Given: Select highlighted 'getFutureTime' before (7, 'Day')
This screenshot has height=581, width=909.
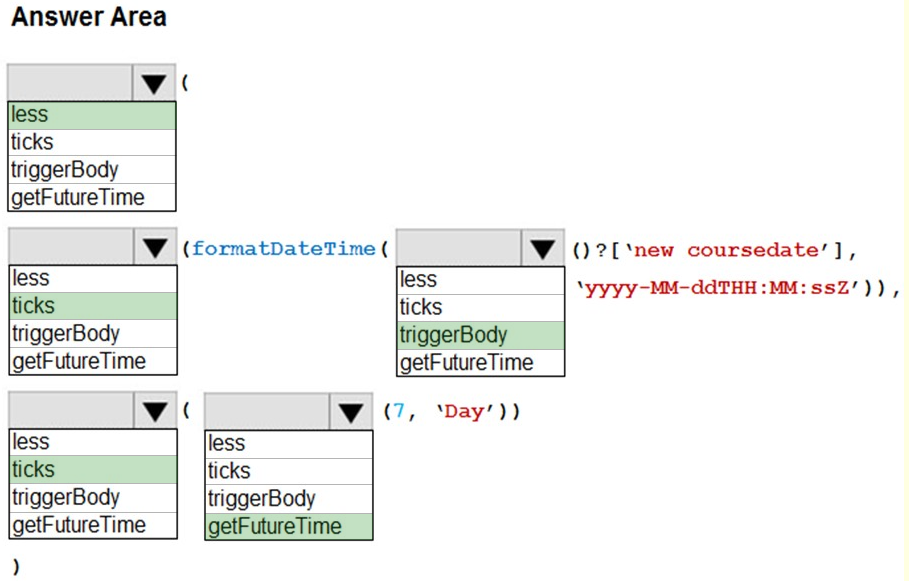Looking at the screenshot, I should click(x=289, y=526).
